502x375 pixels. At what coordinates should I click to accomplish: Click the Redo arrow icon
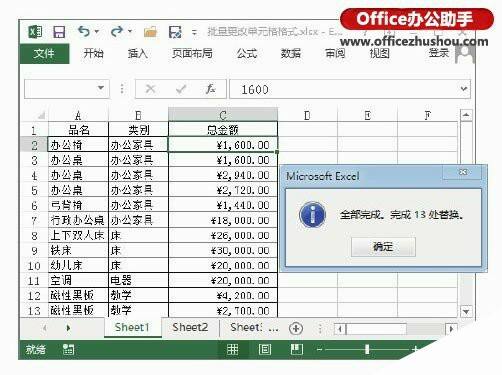point(117,32)
